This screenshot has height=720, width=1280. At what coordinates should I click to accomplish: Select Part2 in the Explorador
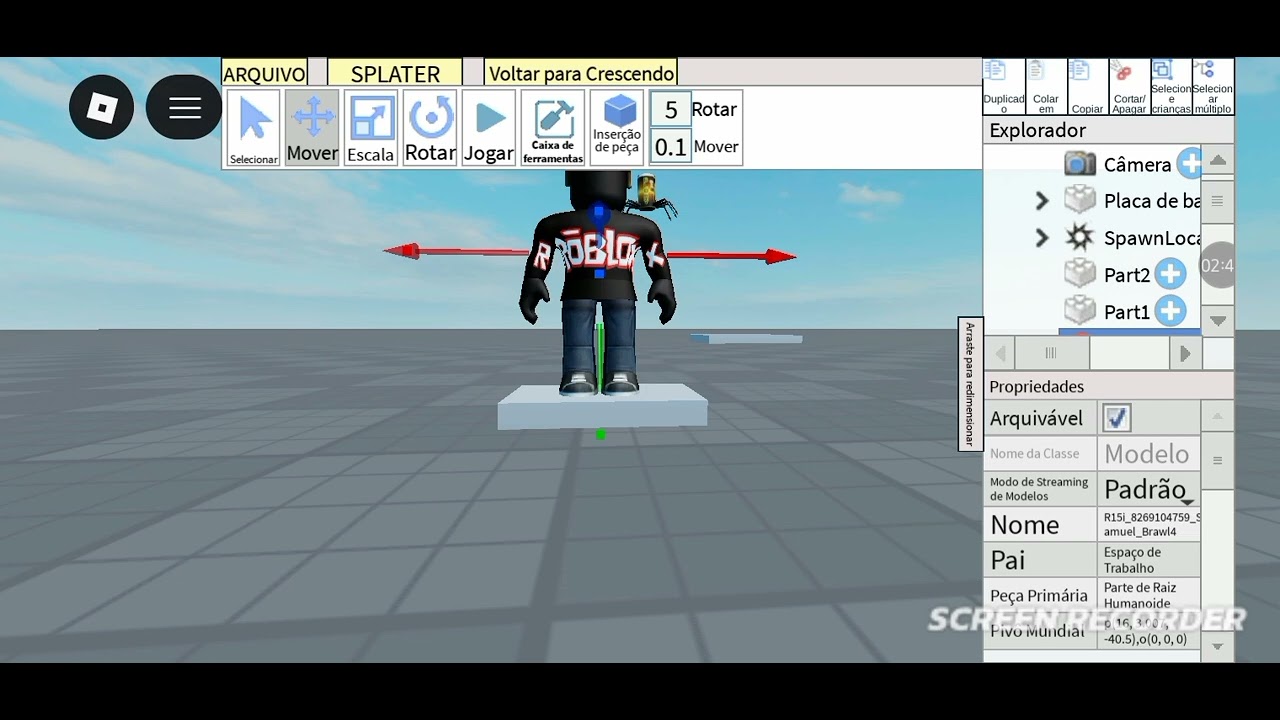[x=1127, y=275]
